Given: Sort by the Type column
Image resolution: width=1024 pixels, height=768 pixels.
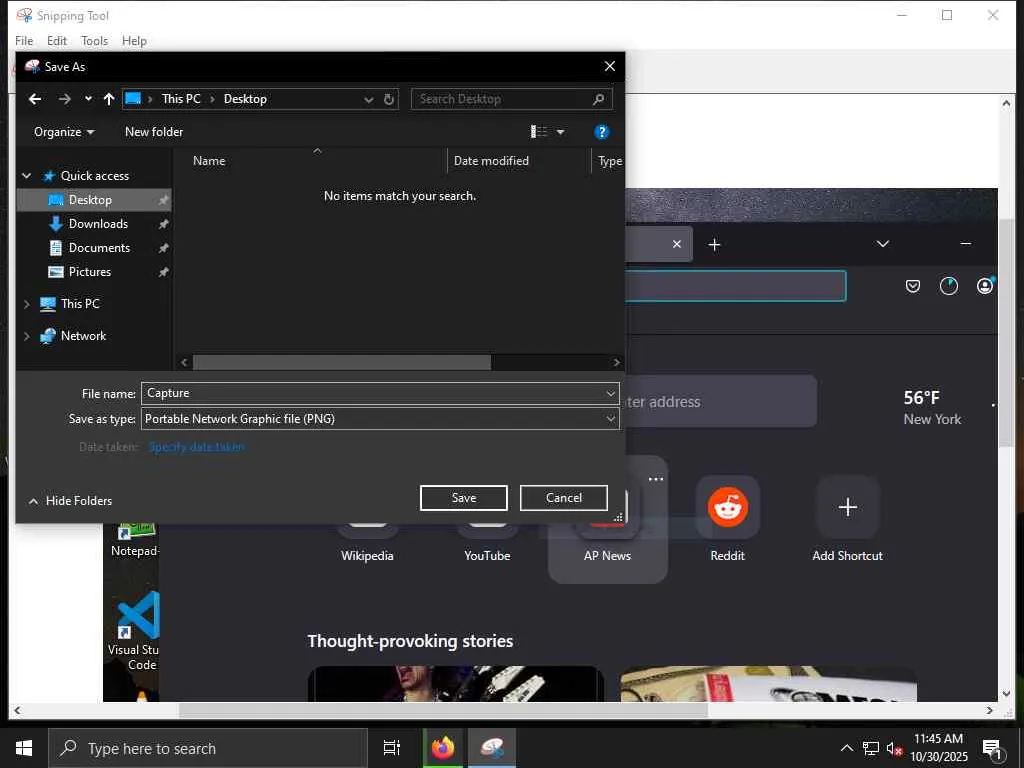Looking at the screenshot, I should pyautogui.click(x=609, y=161).
